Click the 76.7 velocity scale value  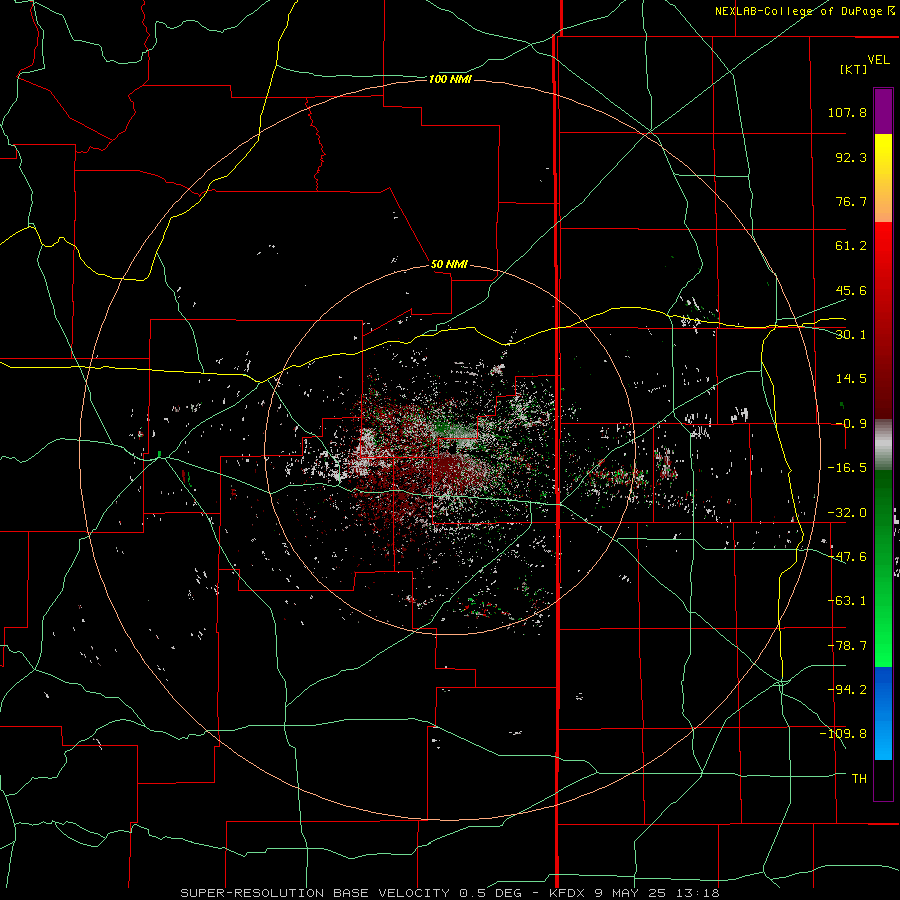coord(851,201)
